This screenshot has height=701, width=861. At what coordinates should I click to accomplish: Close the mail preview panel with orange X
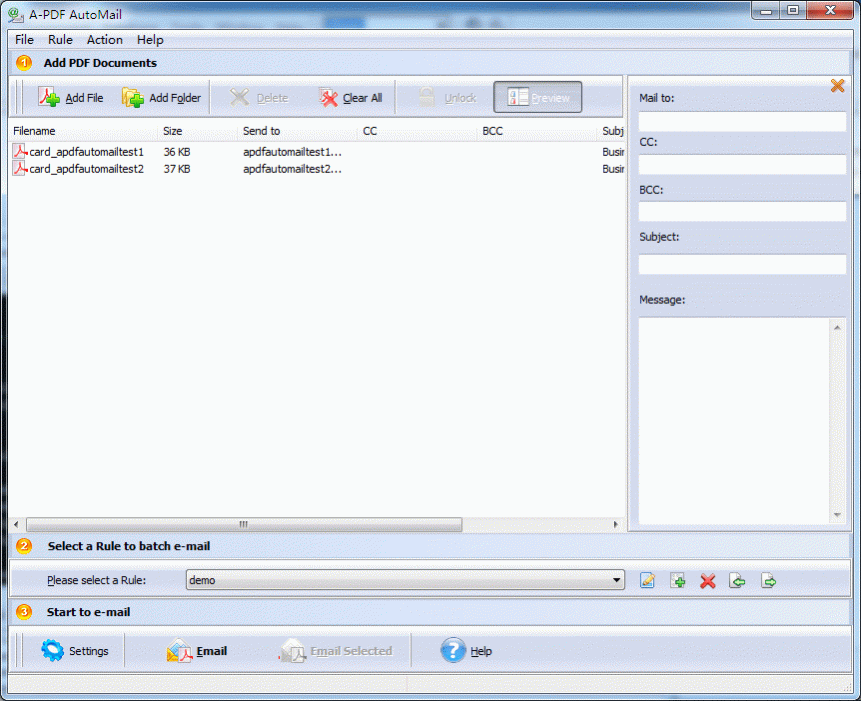tap(837, 86)
